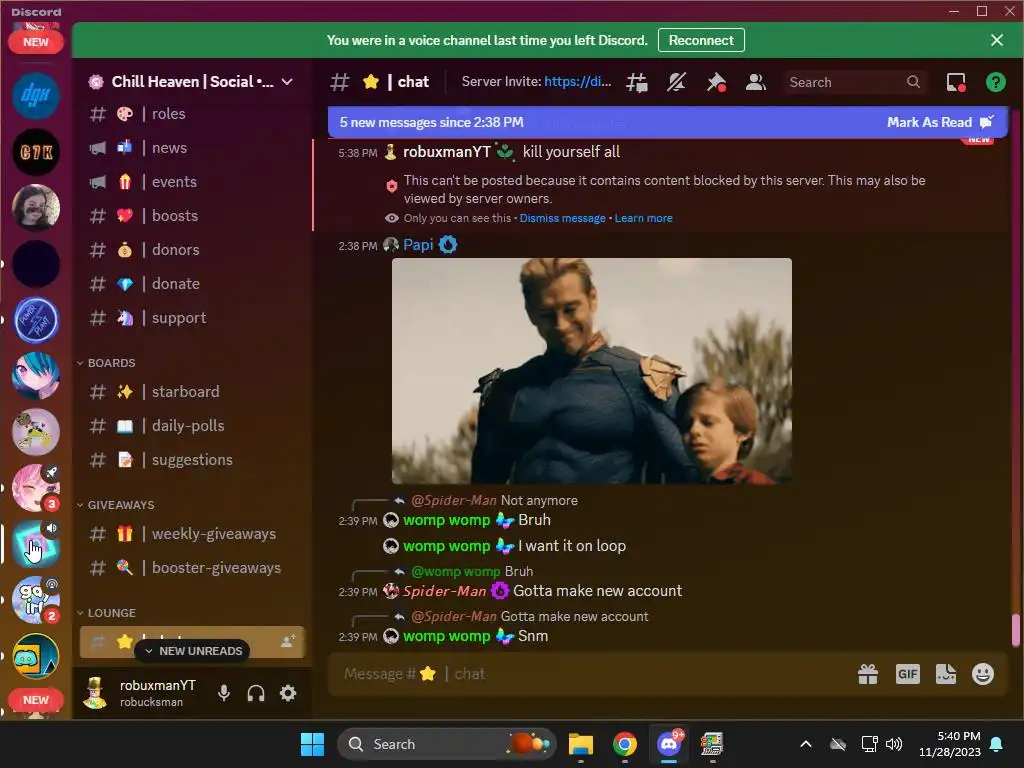1024x768 pixels.
Task: Open Google Chrome from taskbar
Action: click(625, 744)
